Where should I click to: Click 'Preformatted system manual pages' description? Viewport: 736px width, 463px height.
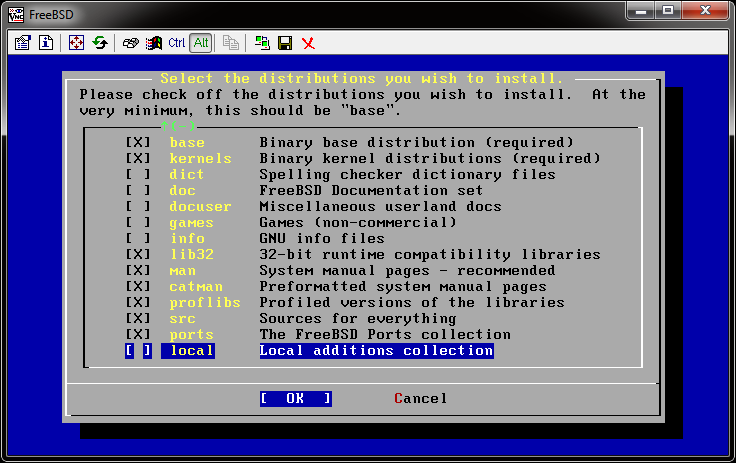[403, 286]
